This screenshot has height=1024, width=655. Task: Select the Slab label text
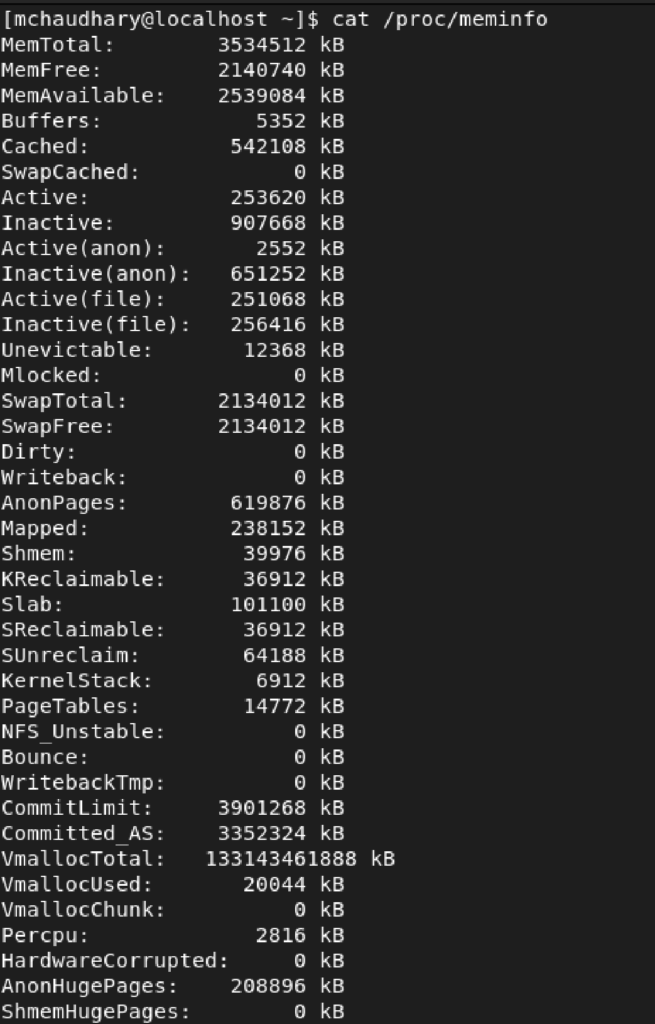point(31,605)
